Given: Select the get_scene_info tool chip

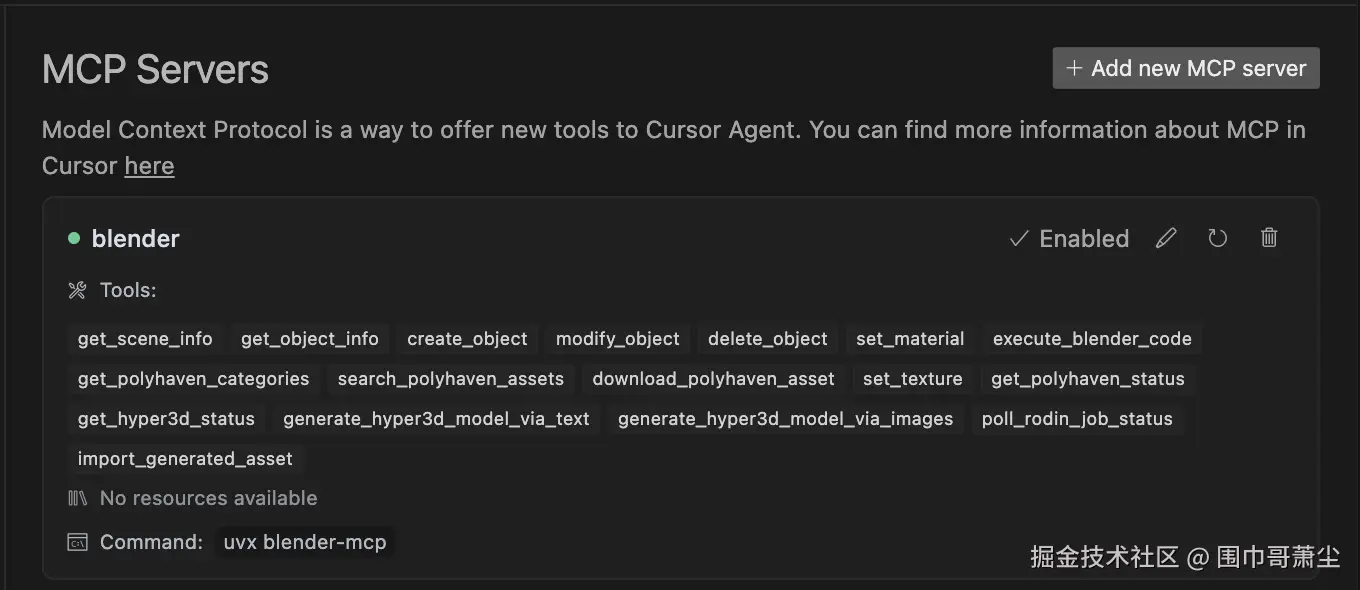Looking at the screenshot, I should coord(145,339).
